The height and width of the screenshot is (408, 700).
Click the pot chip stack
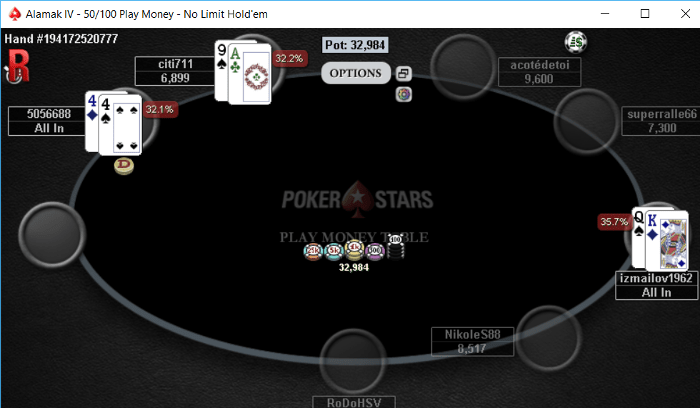(354, 249)
